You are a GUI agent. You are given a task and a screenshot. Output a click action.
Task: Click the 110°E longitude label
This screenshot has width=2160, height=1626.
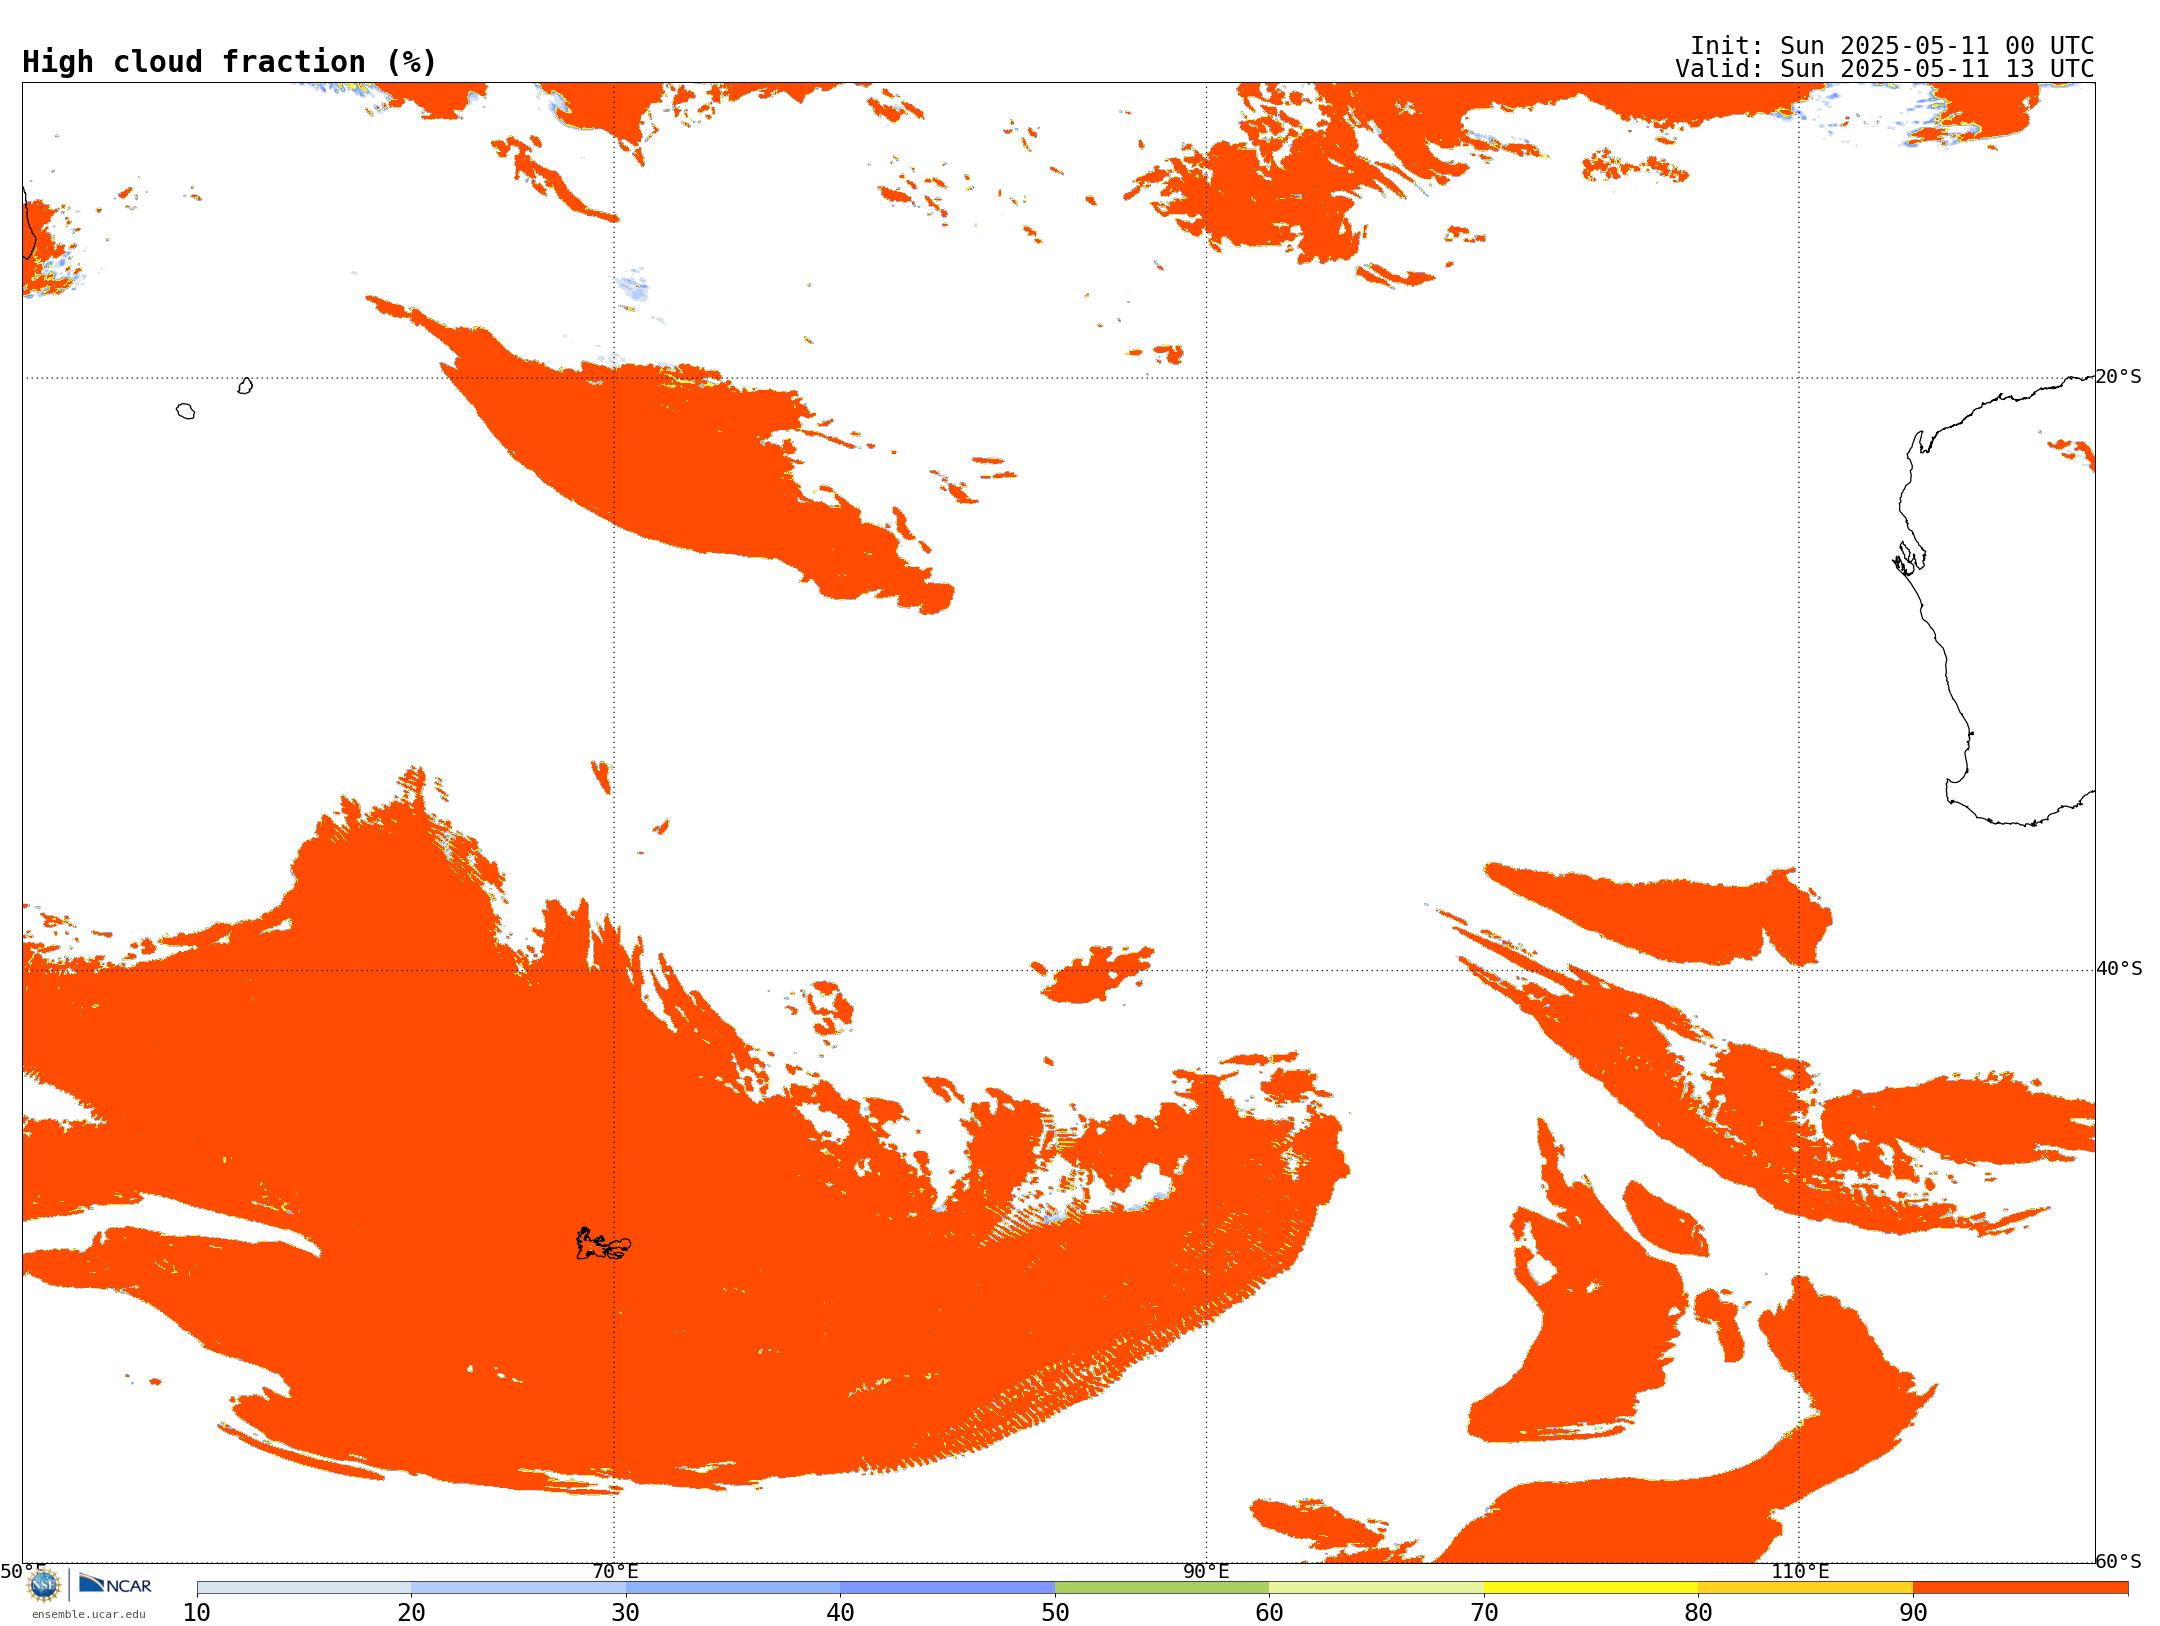[1800, 1571]
